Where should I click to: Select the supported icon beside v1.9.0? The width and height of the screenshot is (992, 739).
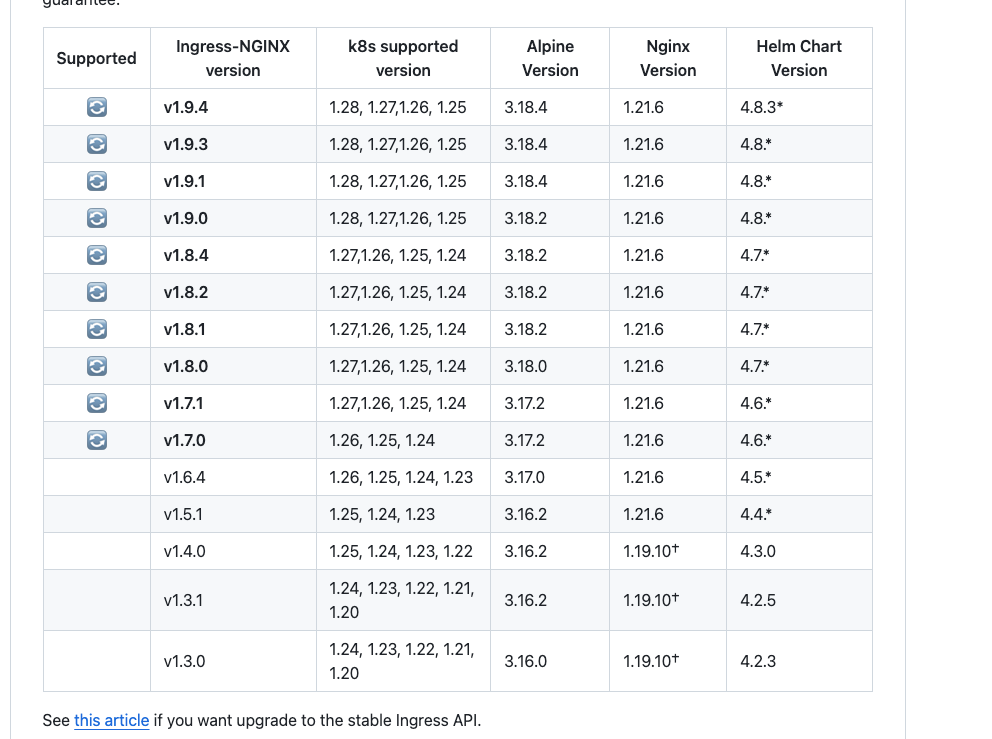[x=97, y=218]
